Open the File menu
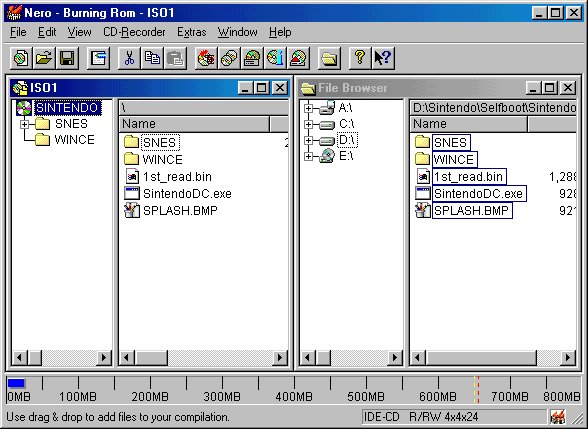Viewport: 588px width, 429px height. 18,32
